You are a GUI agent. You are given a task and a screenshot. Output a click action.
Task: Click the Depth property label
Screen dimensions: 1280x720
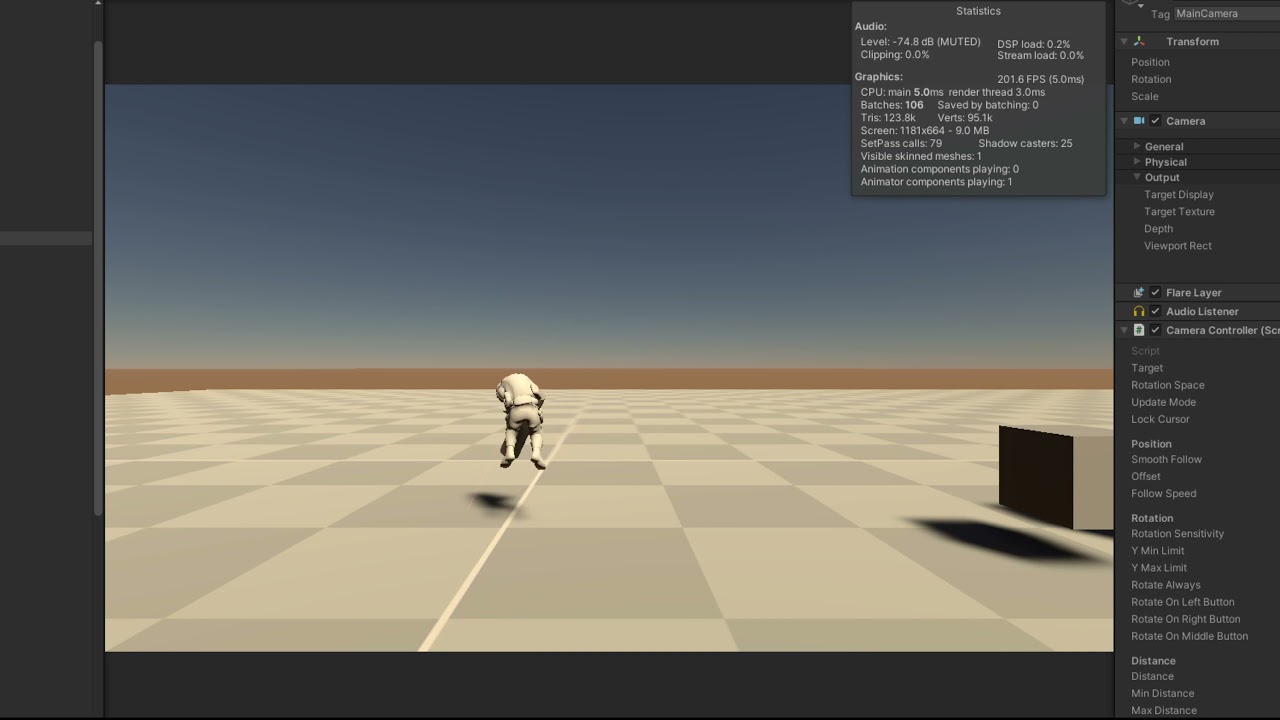(x=1158, y=229)
